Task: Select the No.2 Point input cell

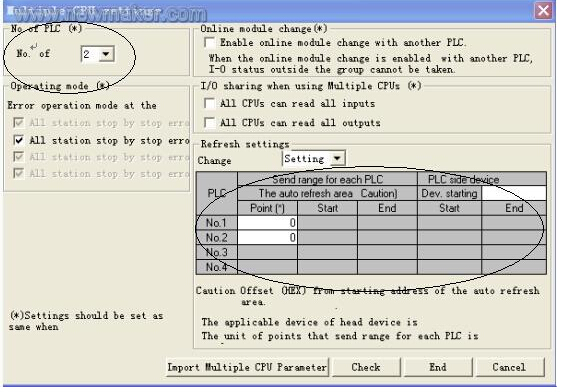Action: (x=267, y=237)
